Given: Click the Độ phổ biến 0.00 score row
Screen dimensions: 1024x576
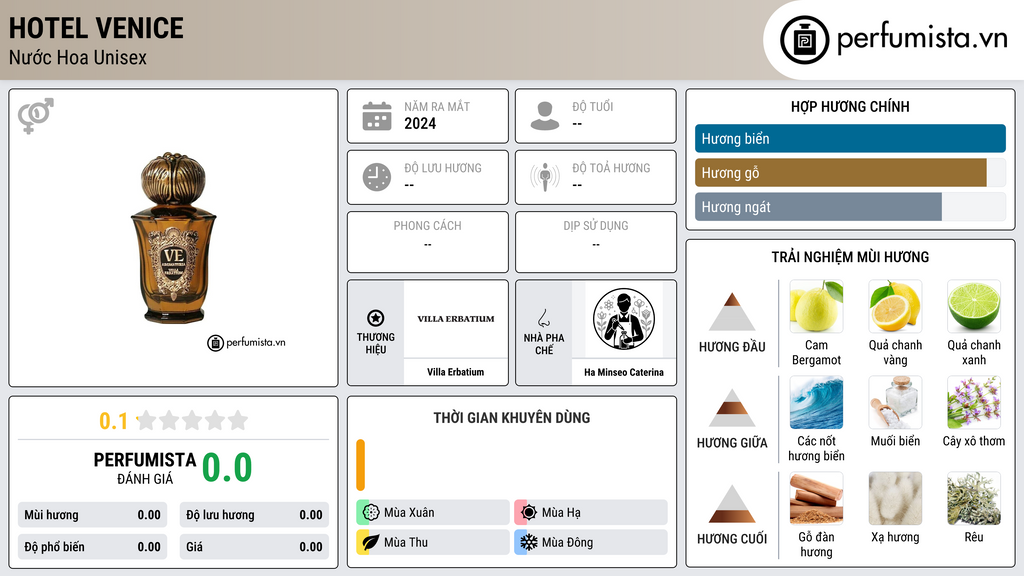Looking at the screenshot, I should point(93,547).
